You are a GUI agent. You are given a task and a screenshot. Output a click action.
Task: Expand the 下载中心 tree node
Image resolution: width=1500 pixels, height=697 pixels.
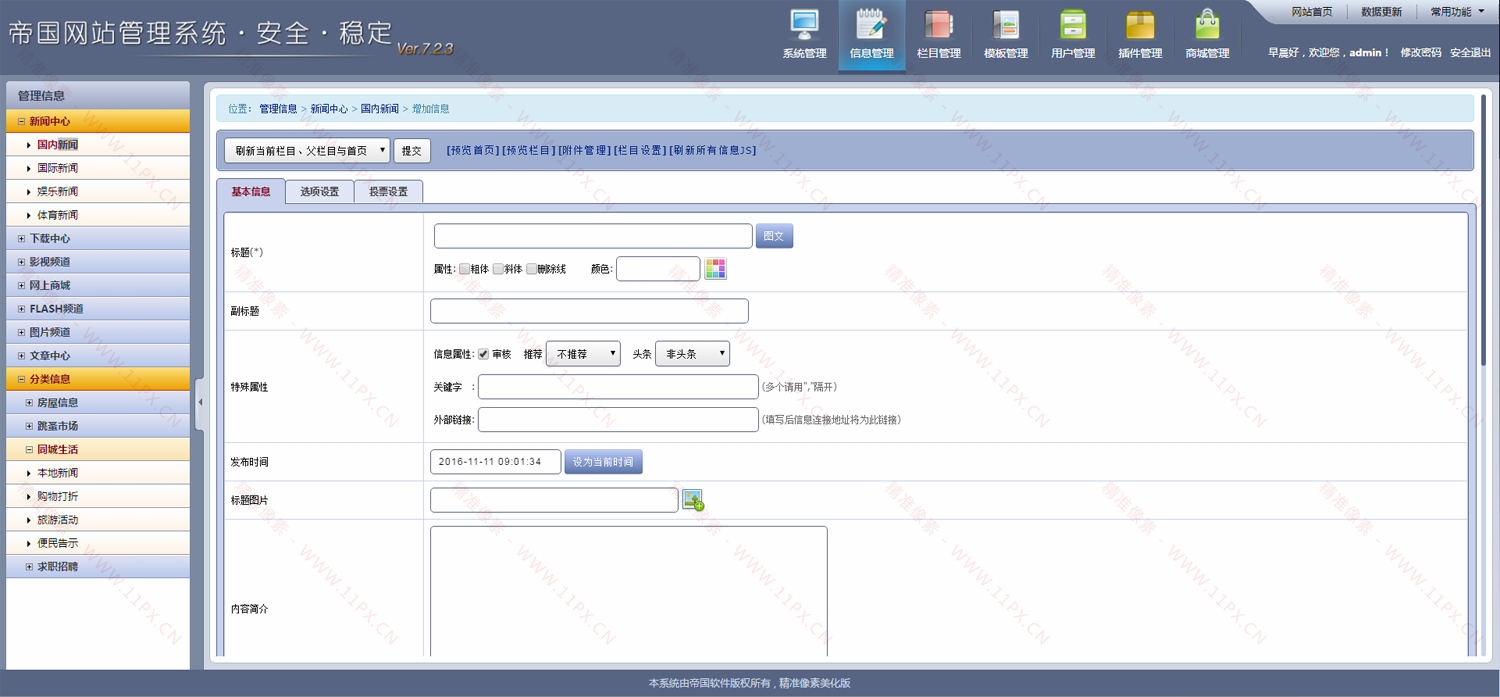coord(22,239)
